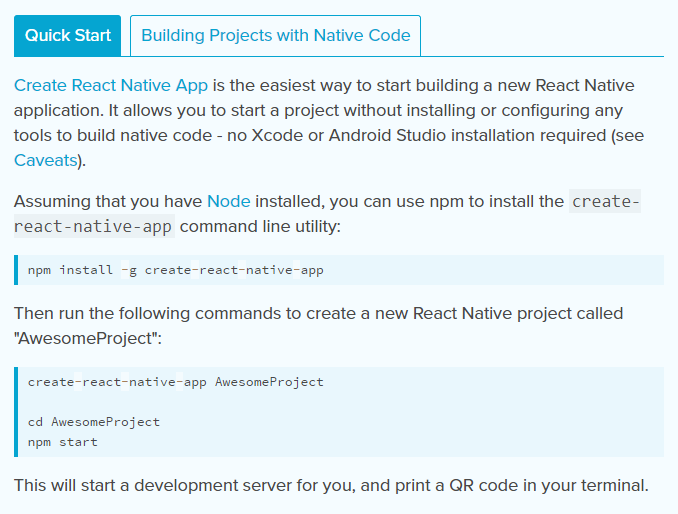
Task: Click the create-react-native-app AwesomeProject command line
Action: 176,382
